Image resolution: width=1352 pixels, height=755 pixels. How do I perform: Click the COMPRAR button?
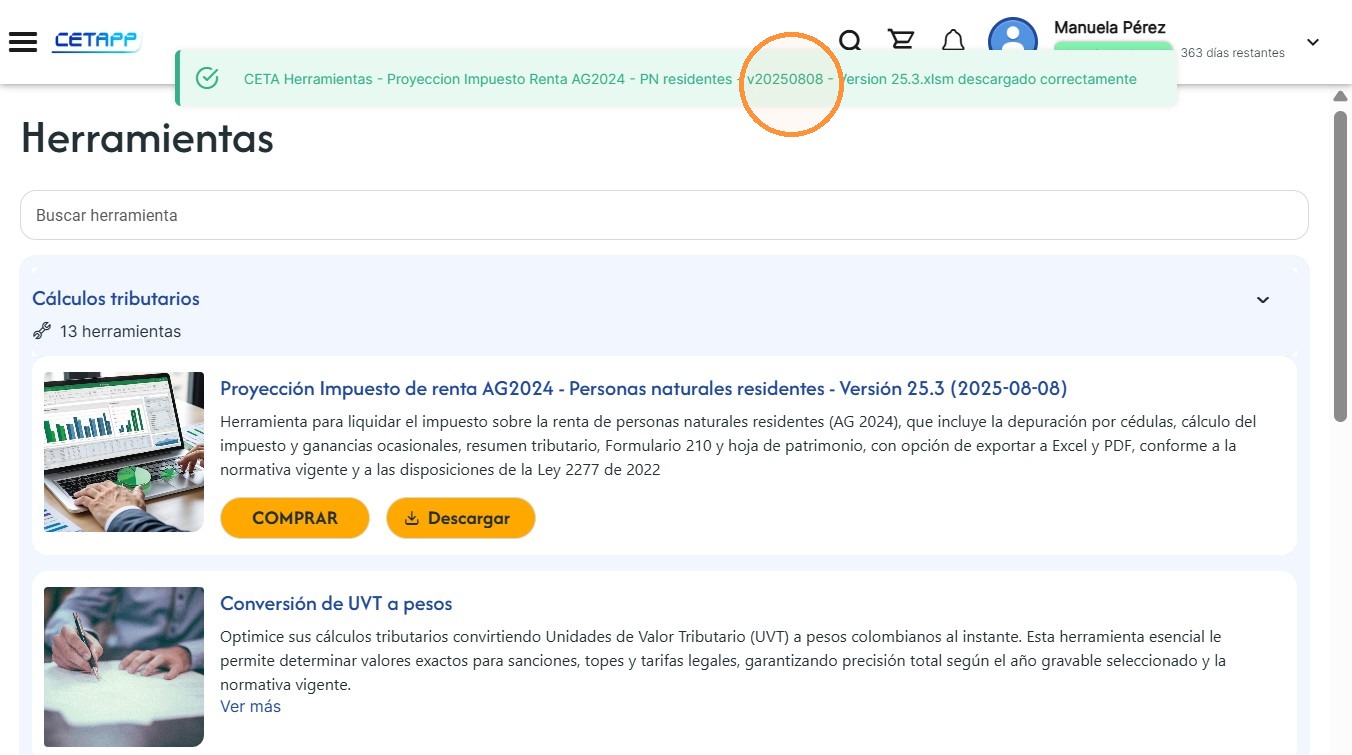[x=295, y=518]
